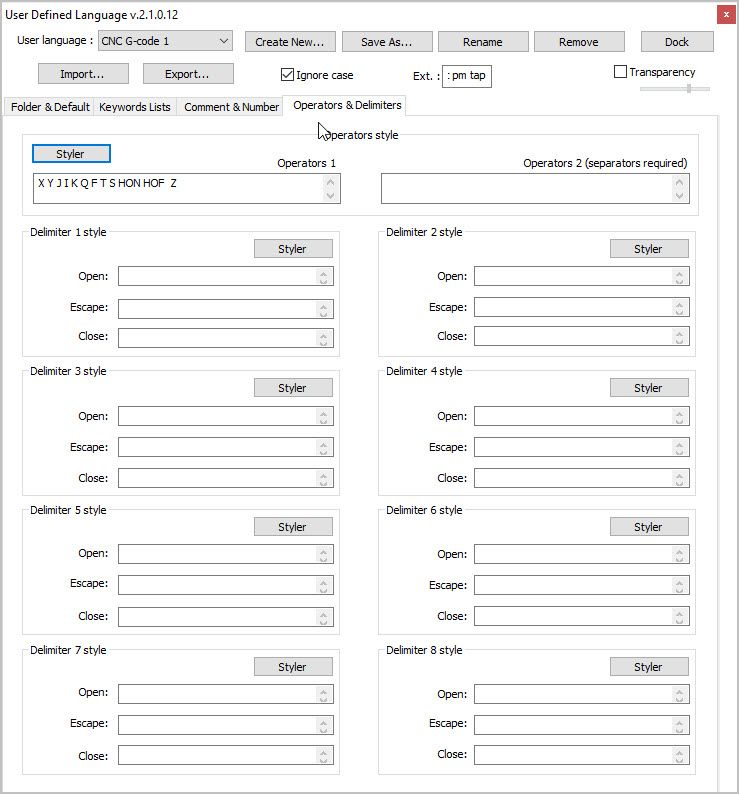Click Delimiter 5 Close field
739x794 pixels.
point(225,617)
